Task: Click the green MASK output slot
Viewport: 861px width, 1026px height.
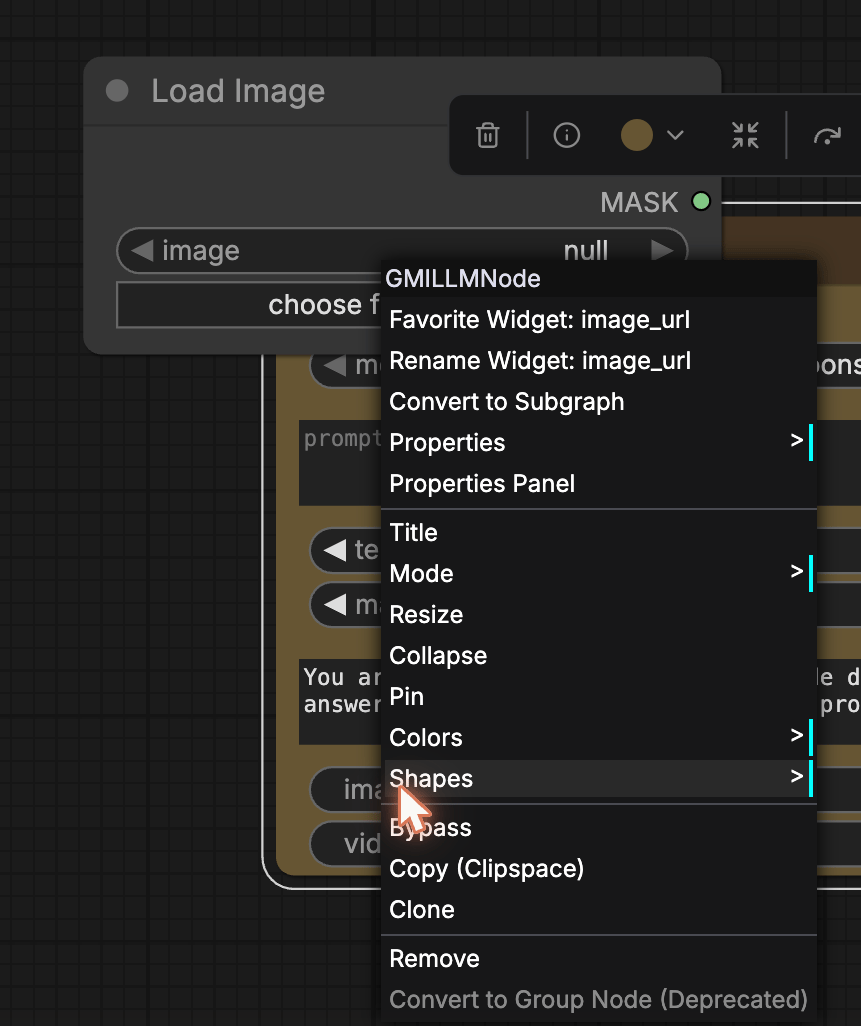Action: pyautogui.click(x=701, y=201)
